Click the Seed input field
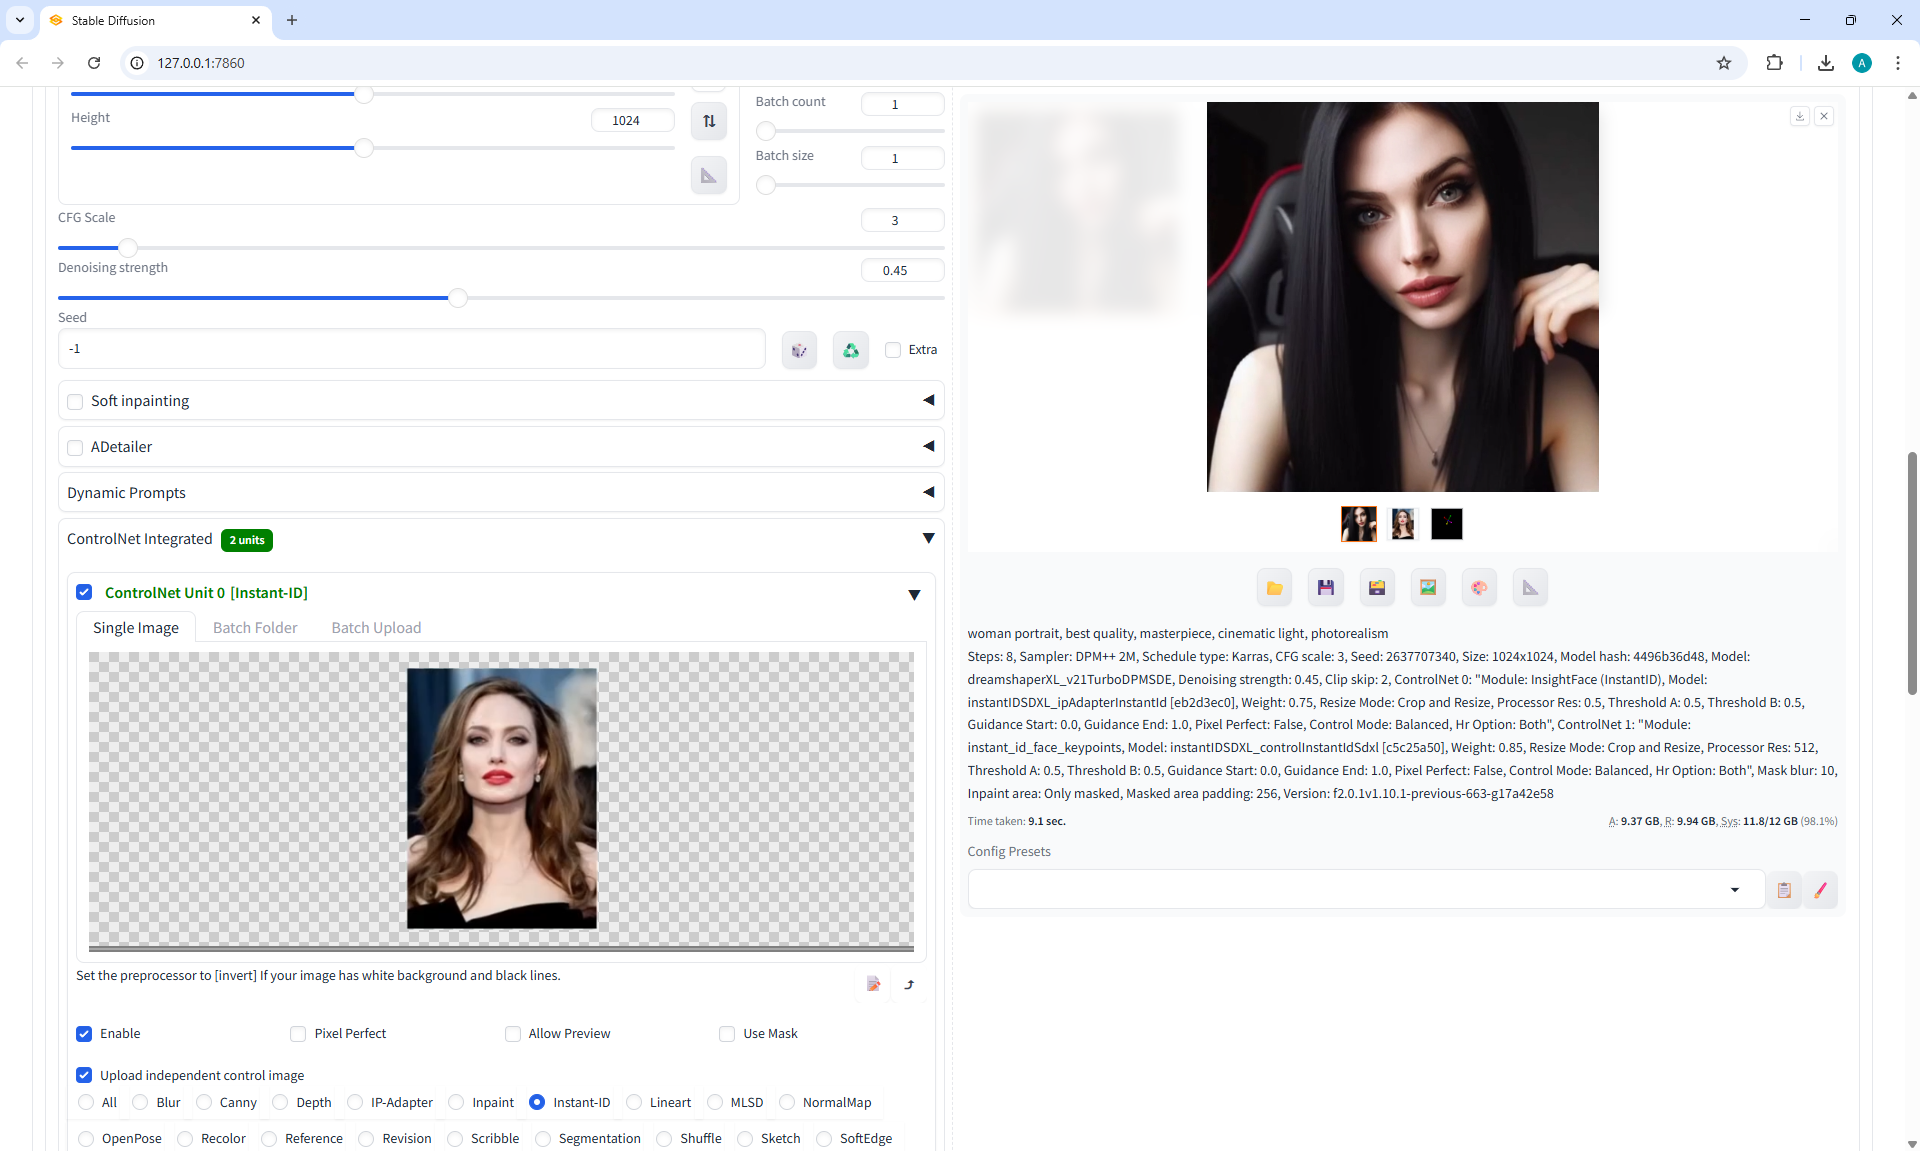Screen dimensions: 1920x1151 412,349
